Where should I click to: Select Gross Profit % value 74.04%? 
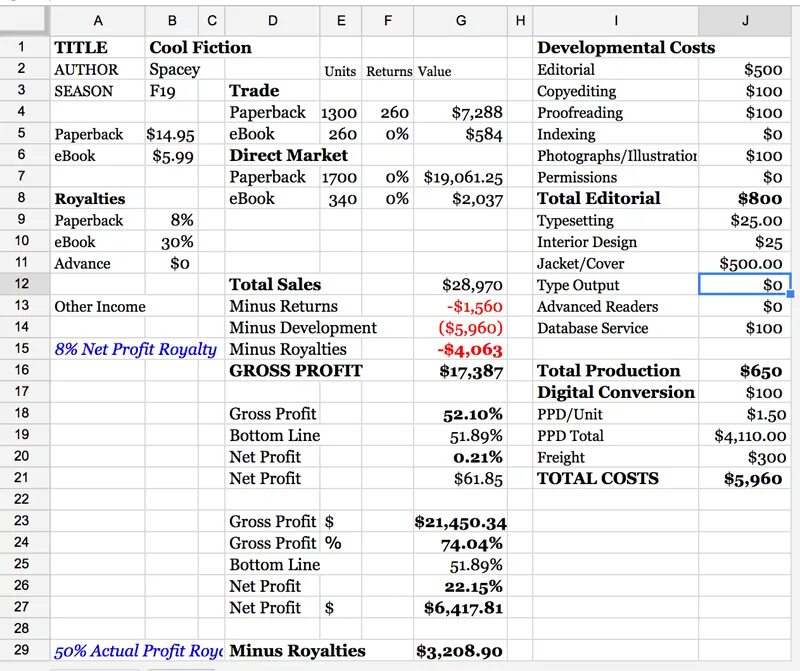click(460, 543)
